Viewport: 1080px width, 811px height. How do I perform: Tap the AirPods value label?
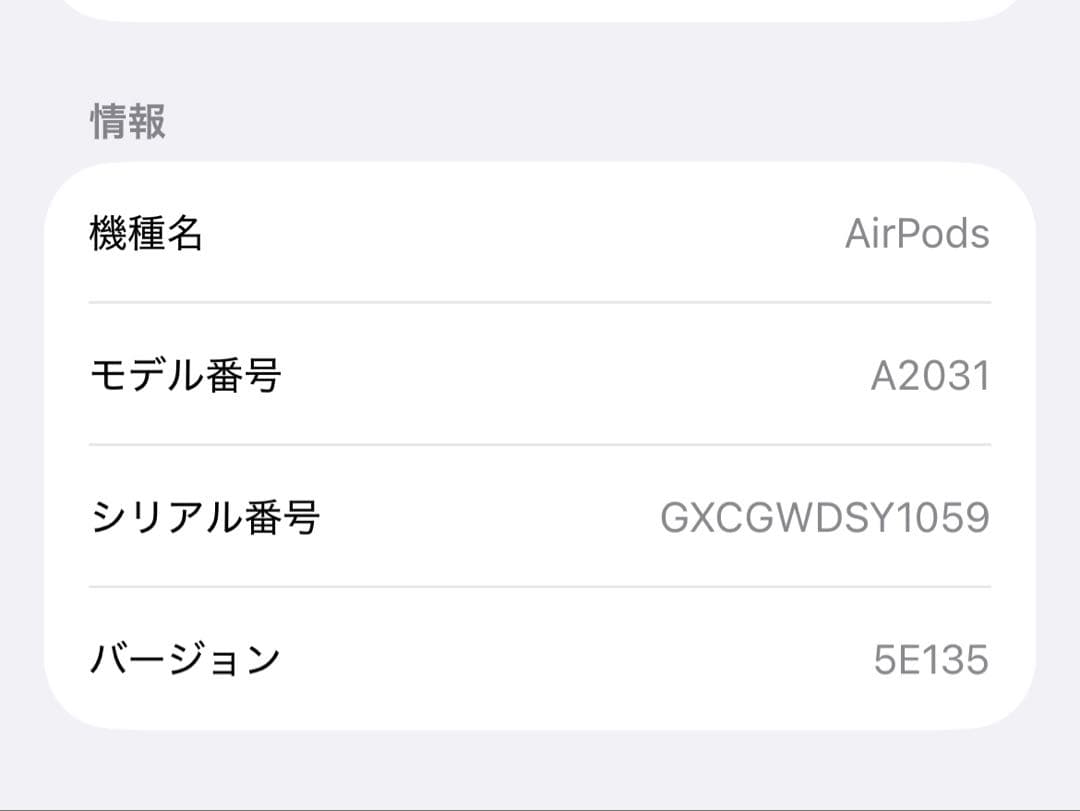[915, 234]
